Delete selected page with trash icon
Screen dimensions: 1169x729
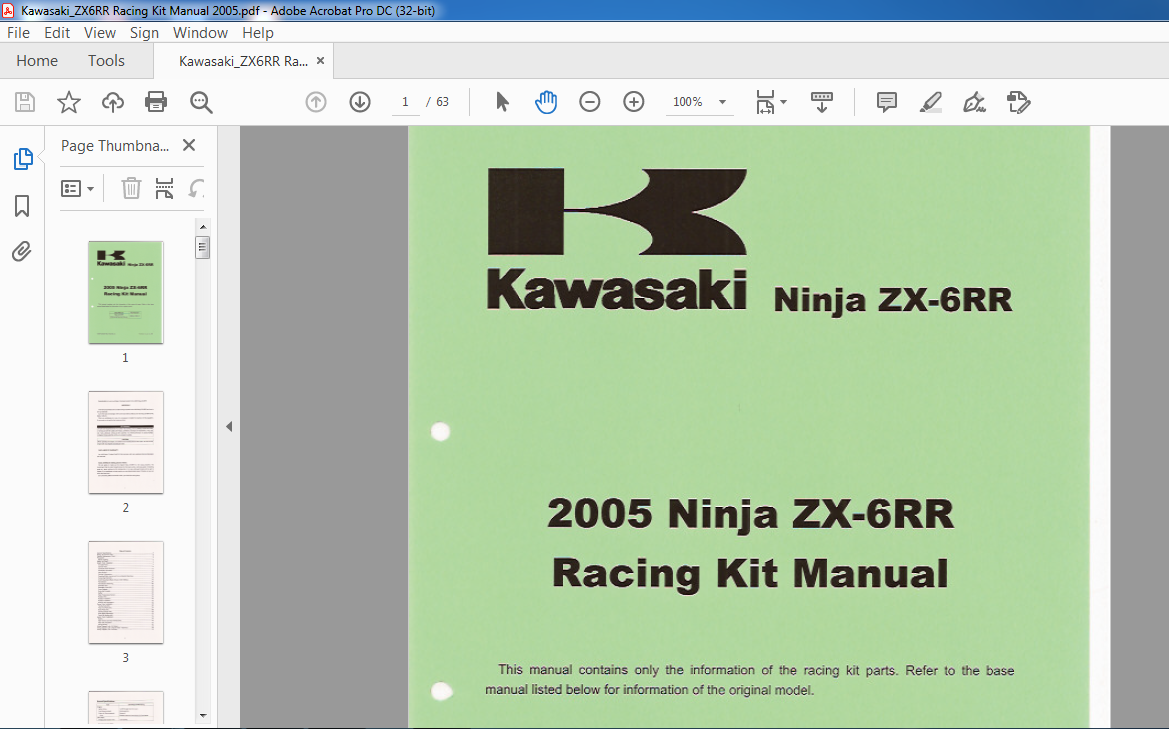click(131, 188)
